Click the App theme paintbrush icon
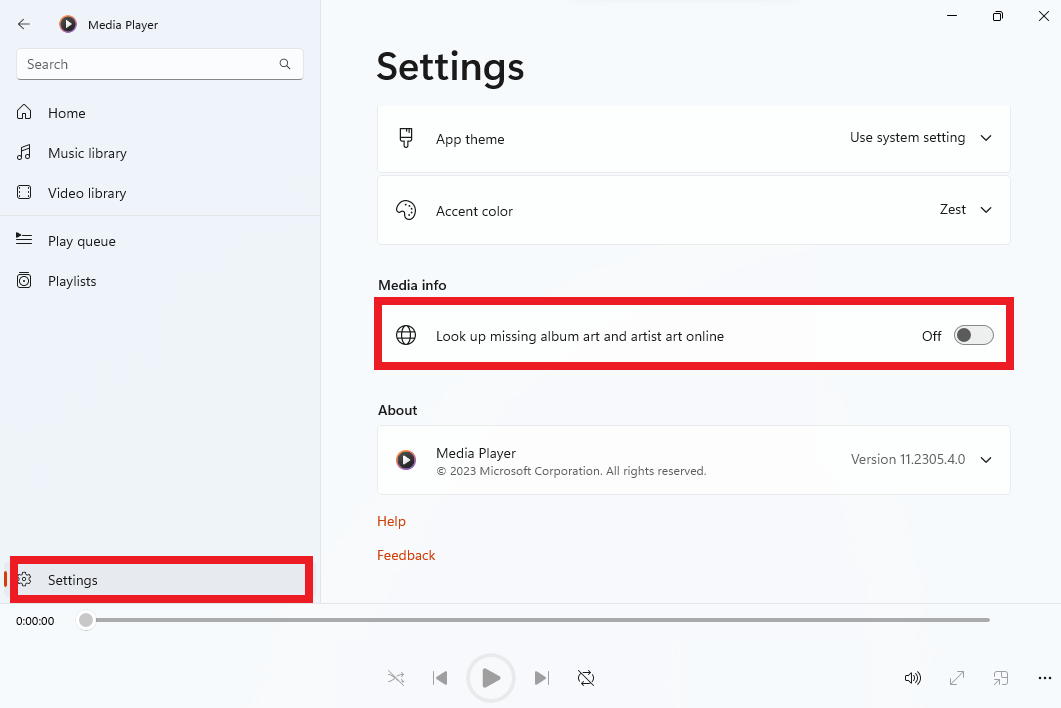Viewport: 1061px width, 708px height. click(x=406, y=138)
